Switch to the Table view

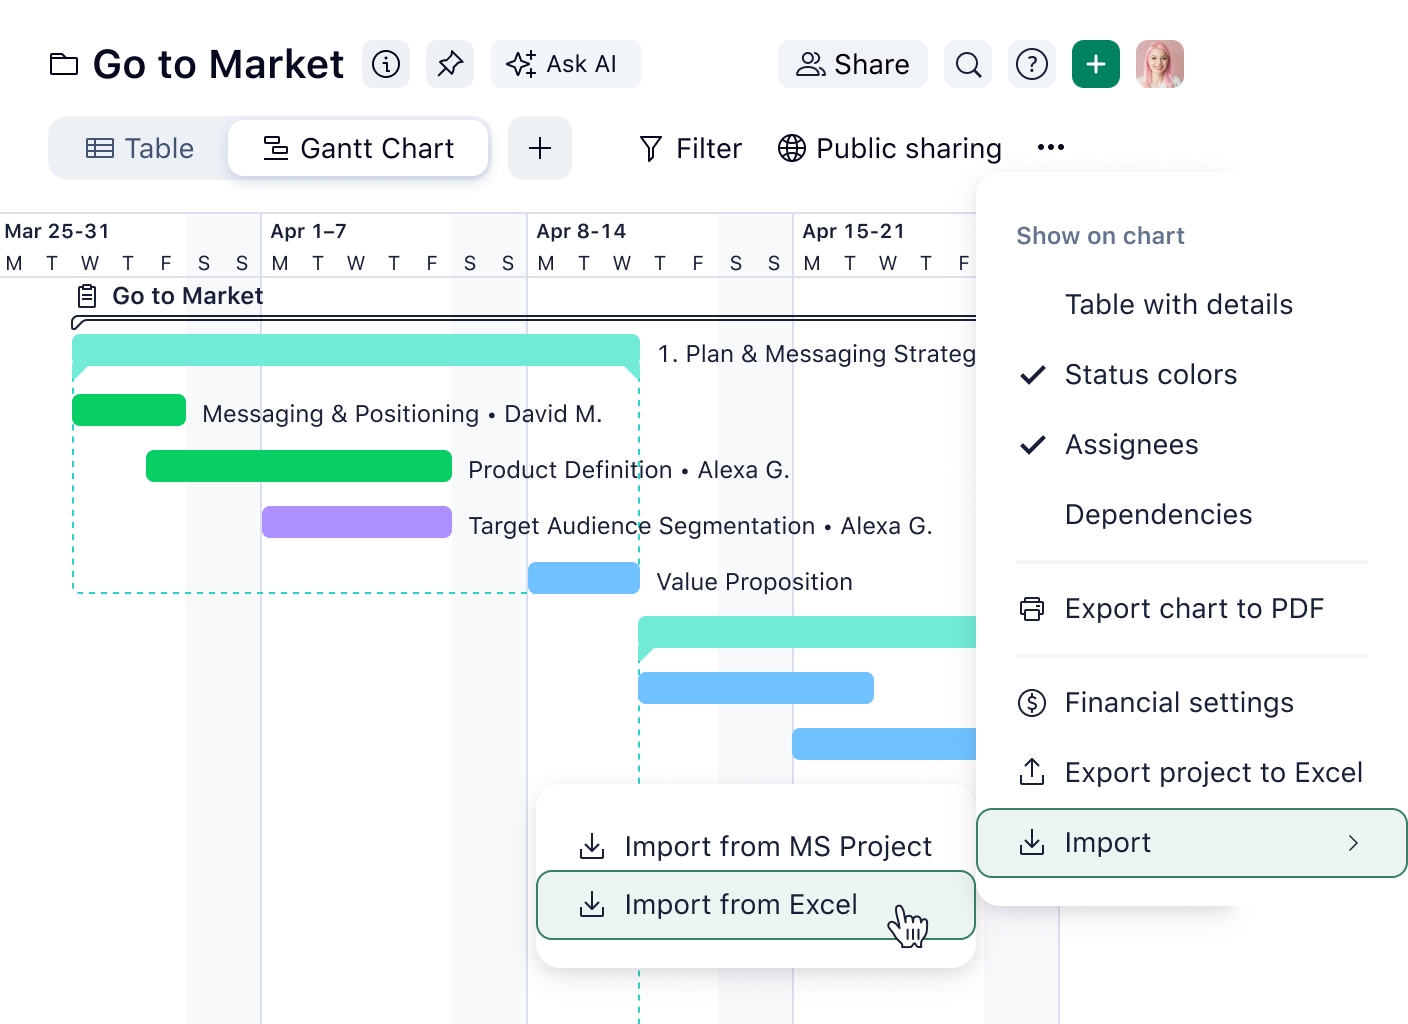pyautogui.click(x=139, y=147)
